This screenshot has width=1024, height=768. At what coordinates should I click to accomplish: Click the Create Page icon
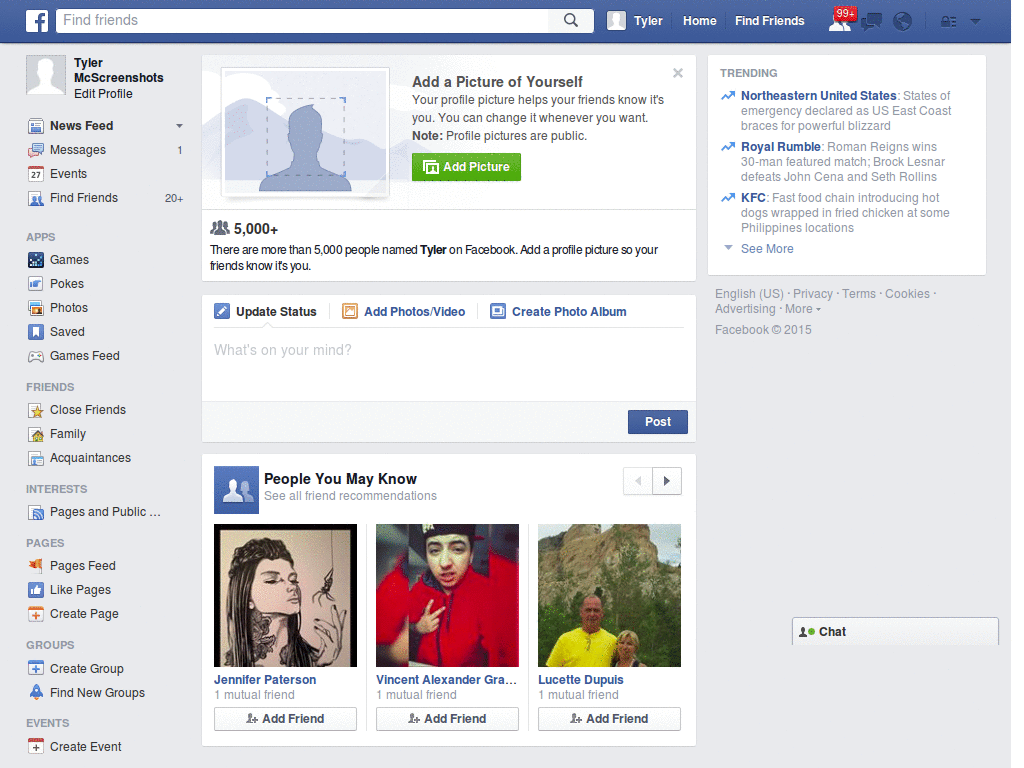tap(36, 614)
